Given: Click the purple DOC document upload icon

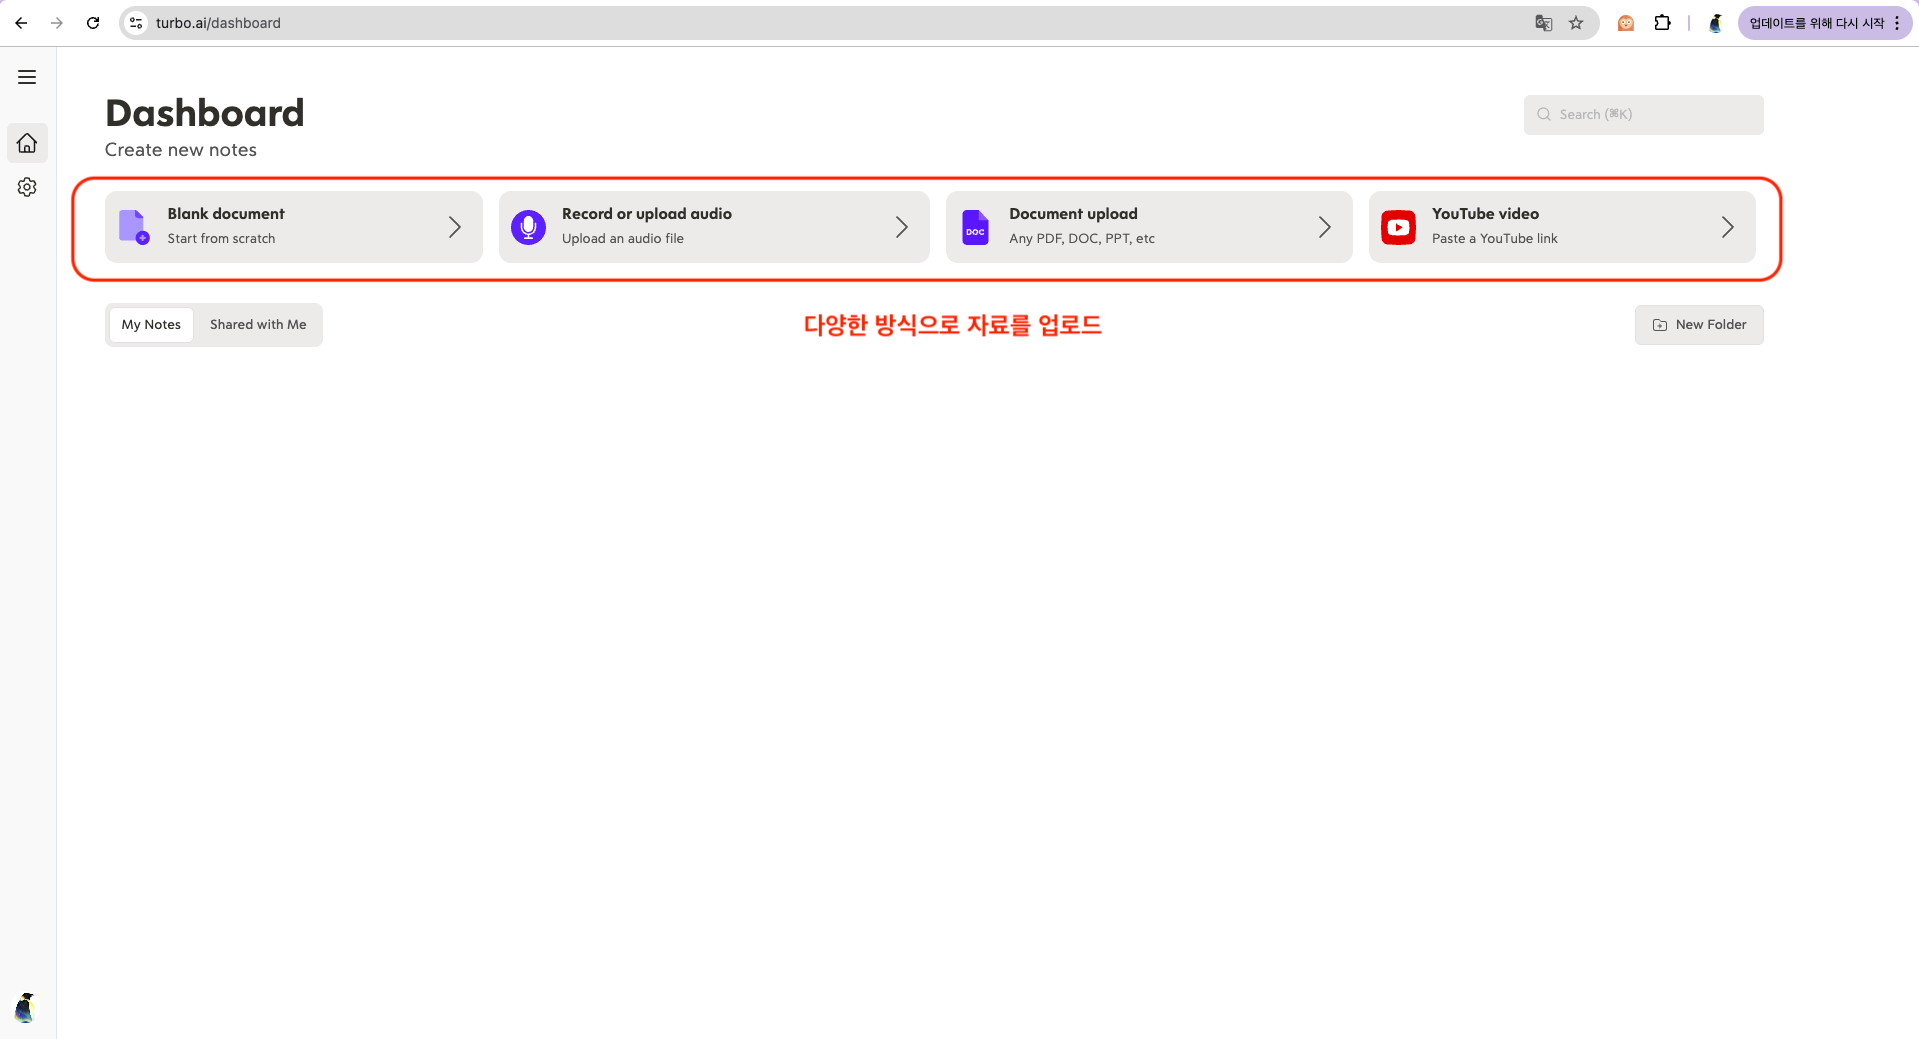Looking at the screenshot, I should point(974,226).
